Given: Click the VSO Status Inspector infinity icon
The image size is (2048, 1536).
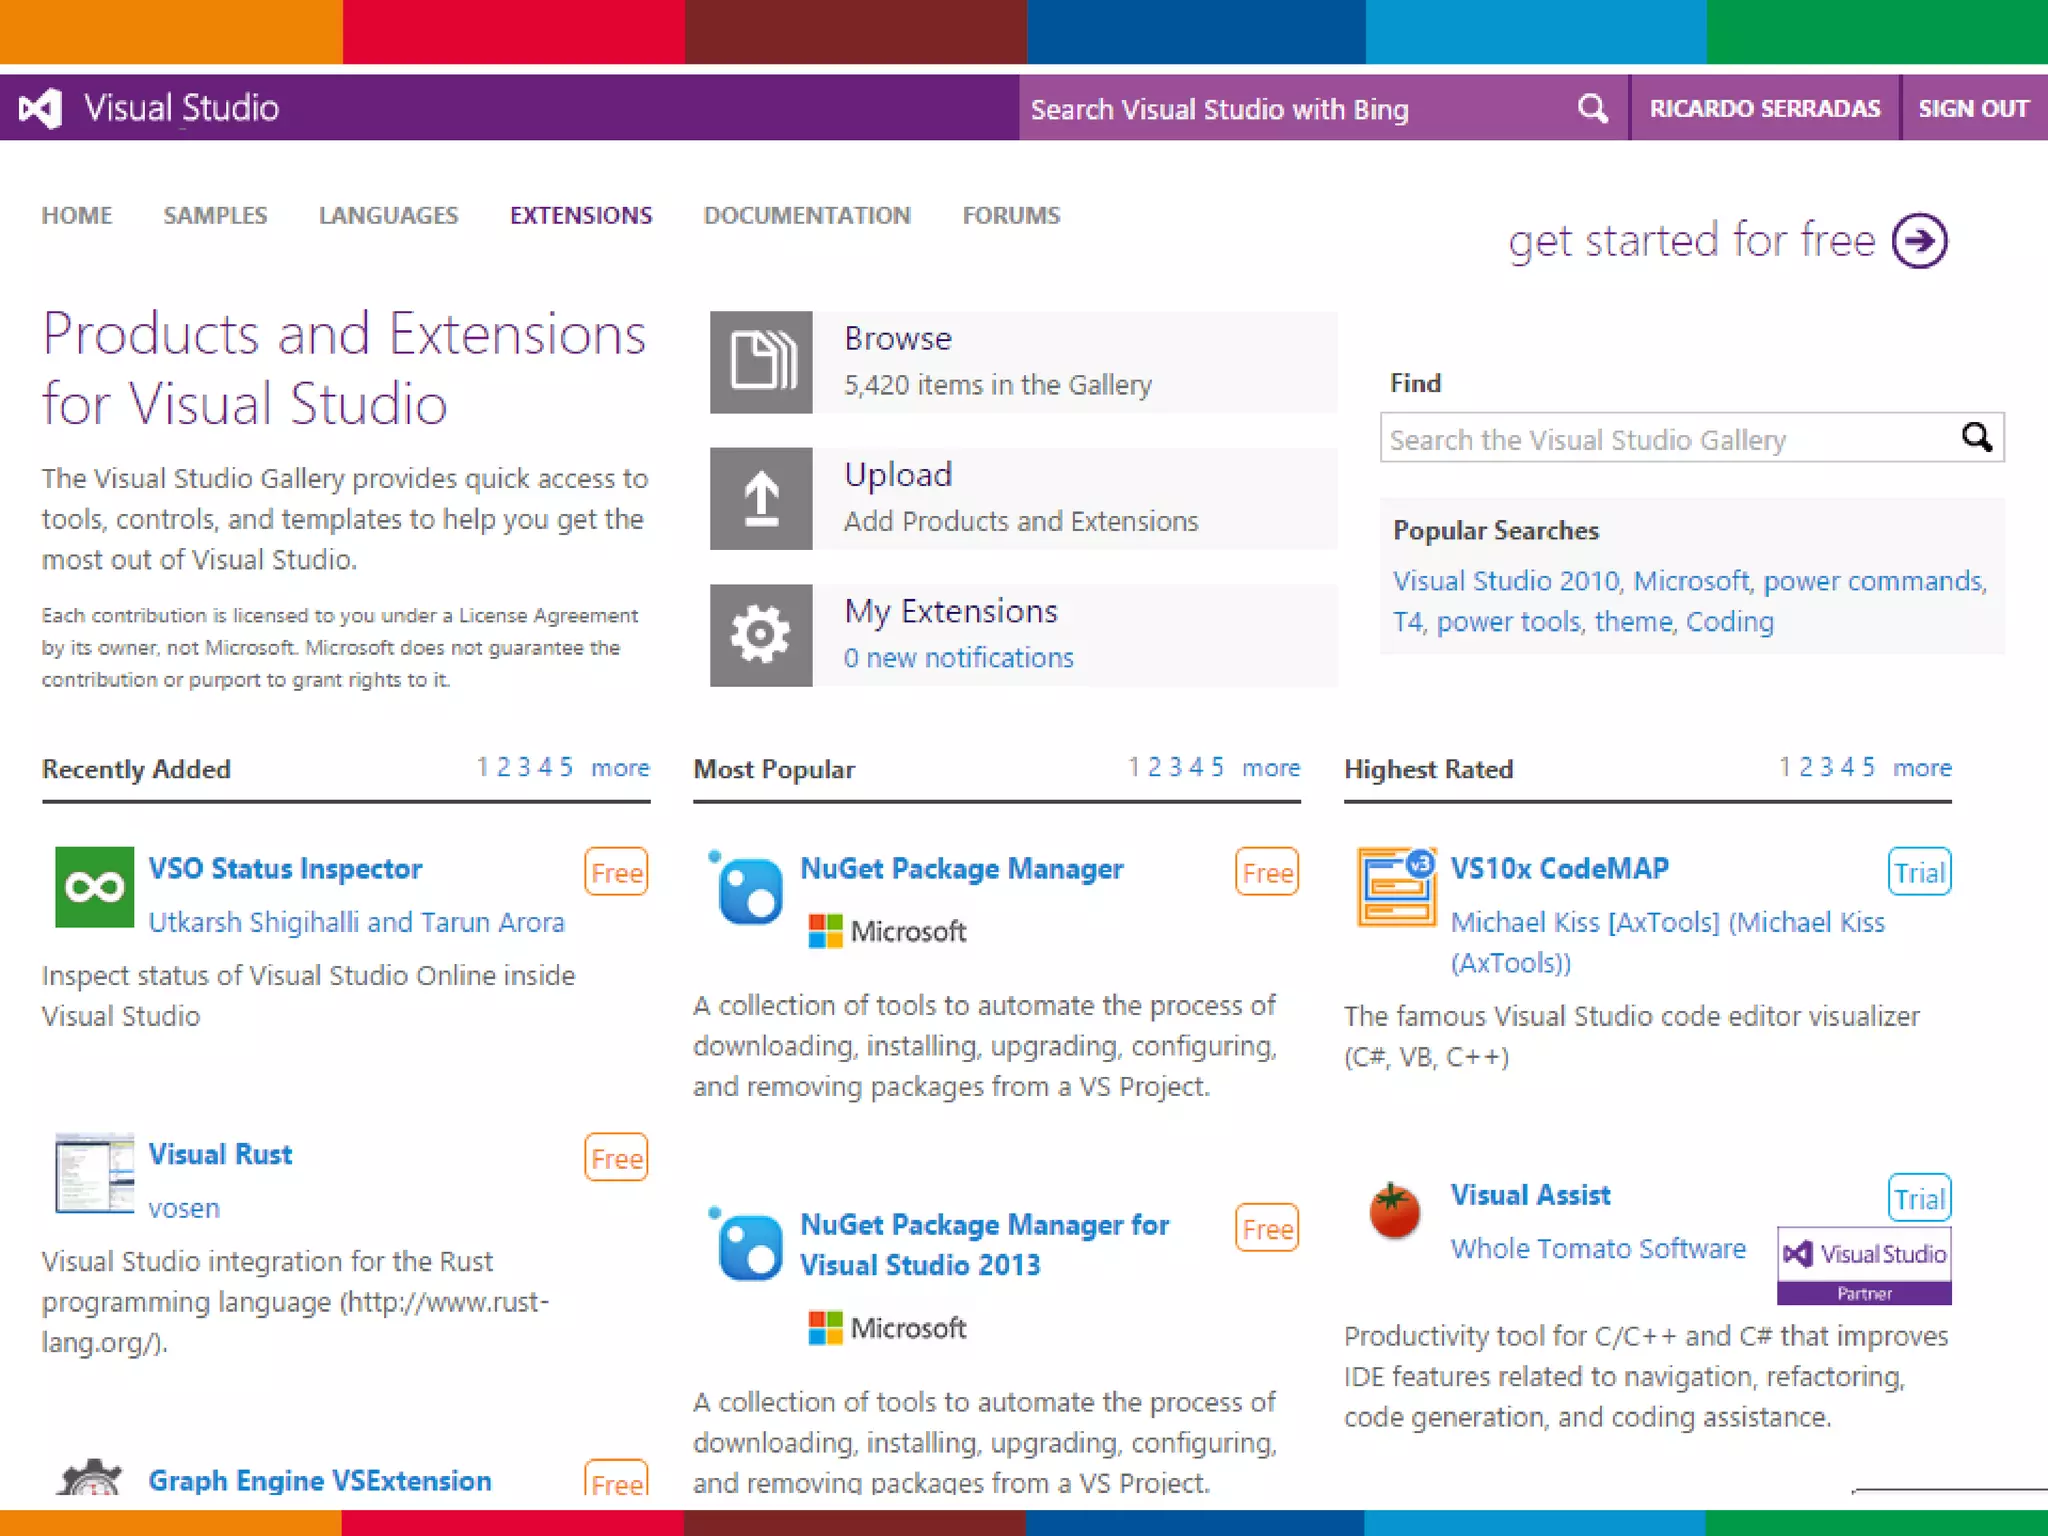Looking at the screenshot, I should click(x=94, y=887).
